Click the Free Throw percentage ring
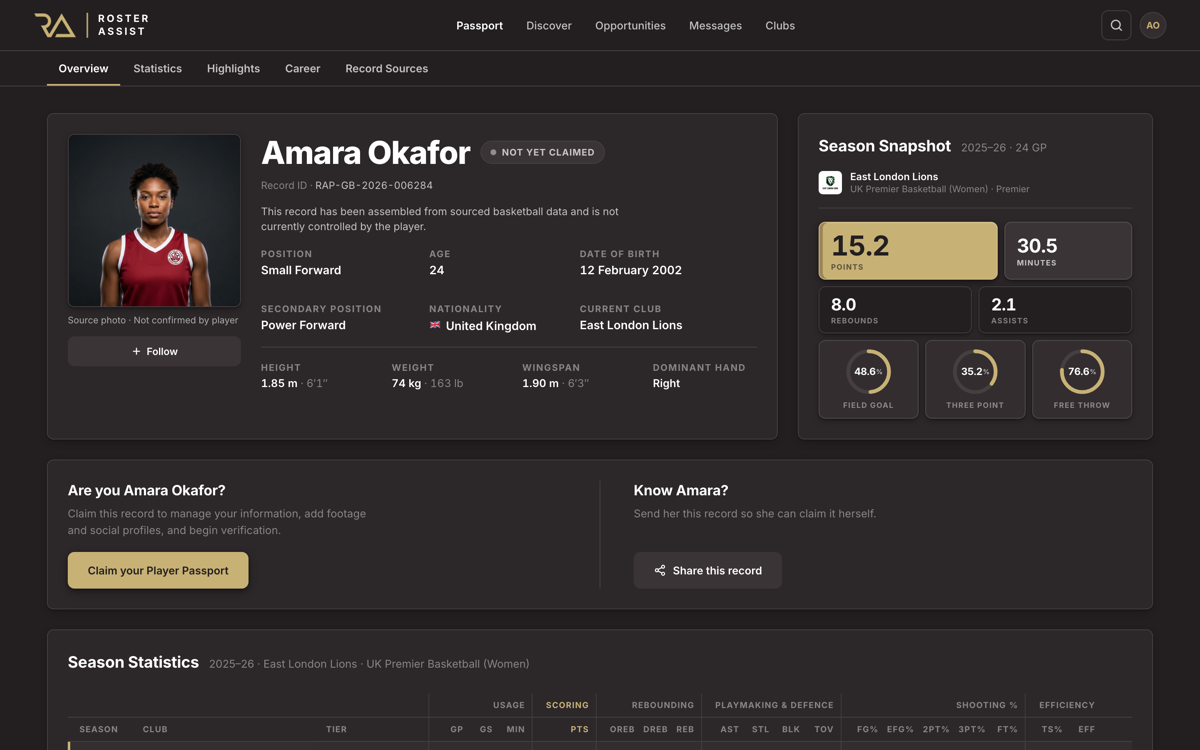Viewport: 1200px width, 750px height. [x=1082, y=371]
